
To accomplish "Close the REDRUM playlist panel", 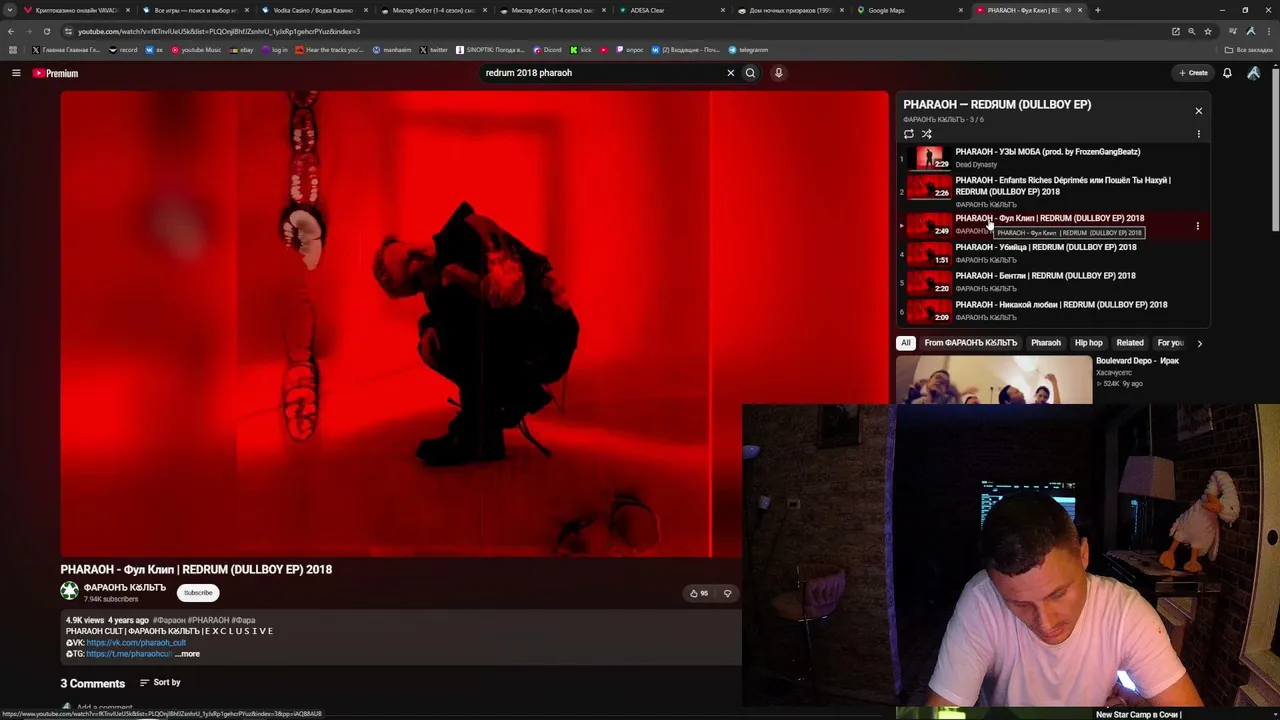I will coord(1198,111).
